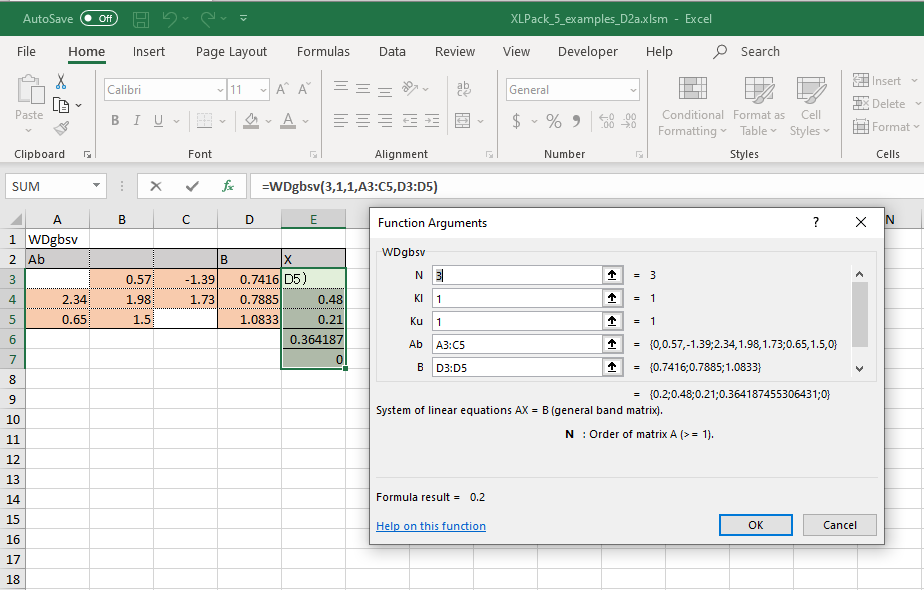
Task: Click OK in Function Arguments dialog
Action: click(x=755, y=525)
